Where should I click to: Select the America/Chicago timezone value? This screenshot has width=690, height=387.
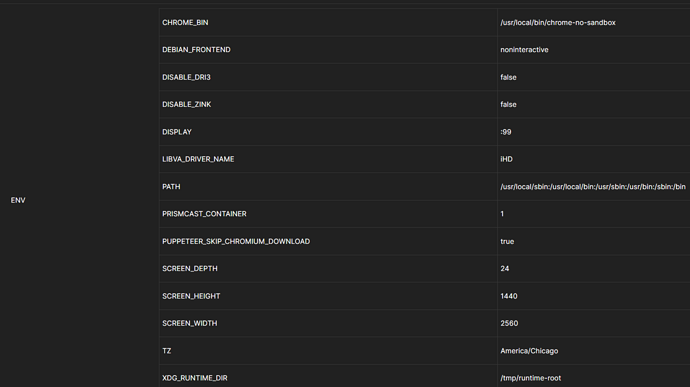click(x=529, y=351)
